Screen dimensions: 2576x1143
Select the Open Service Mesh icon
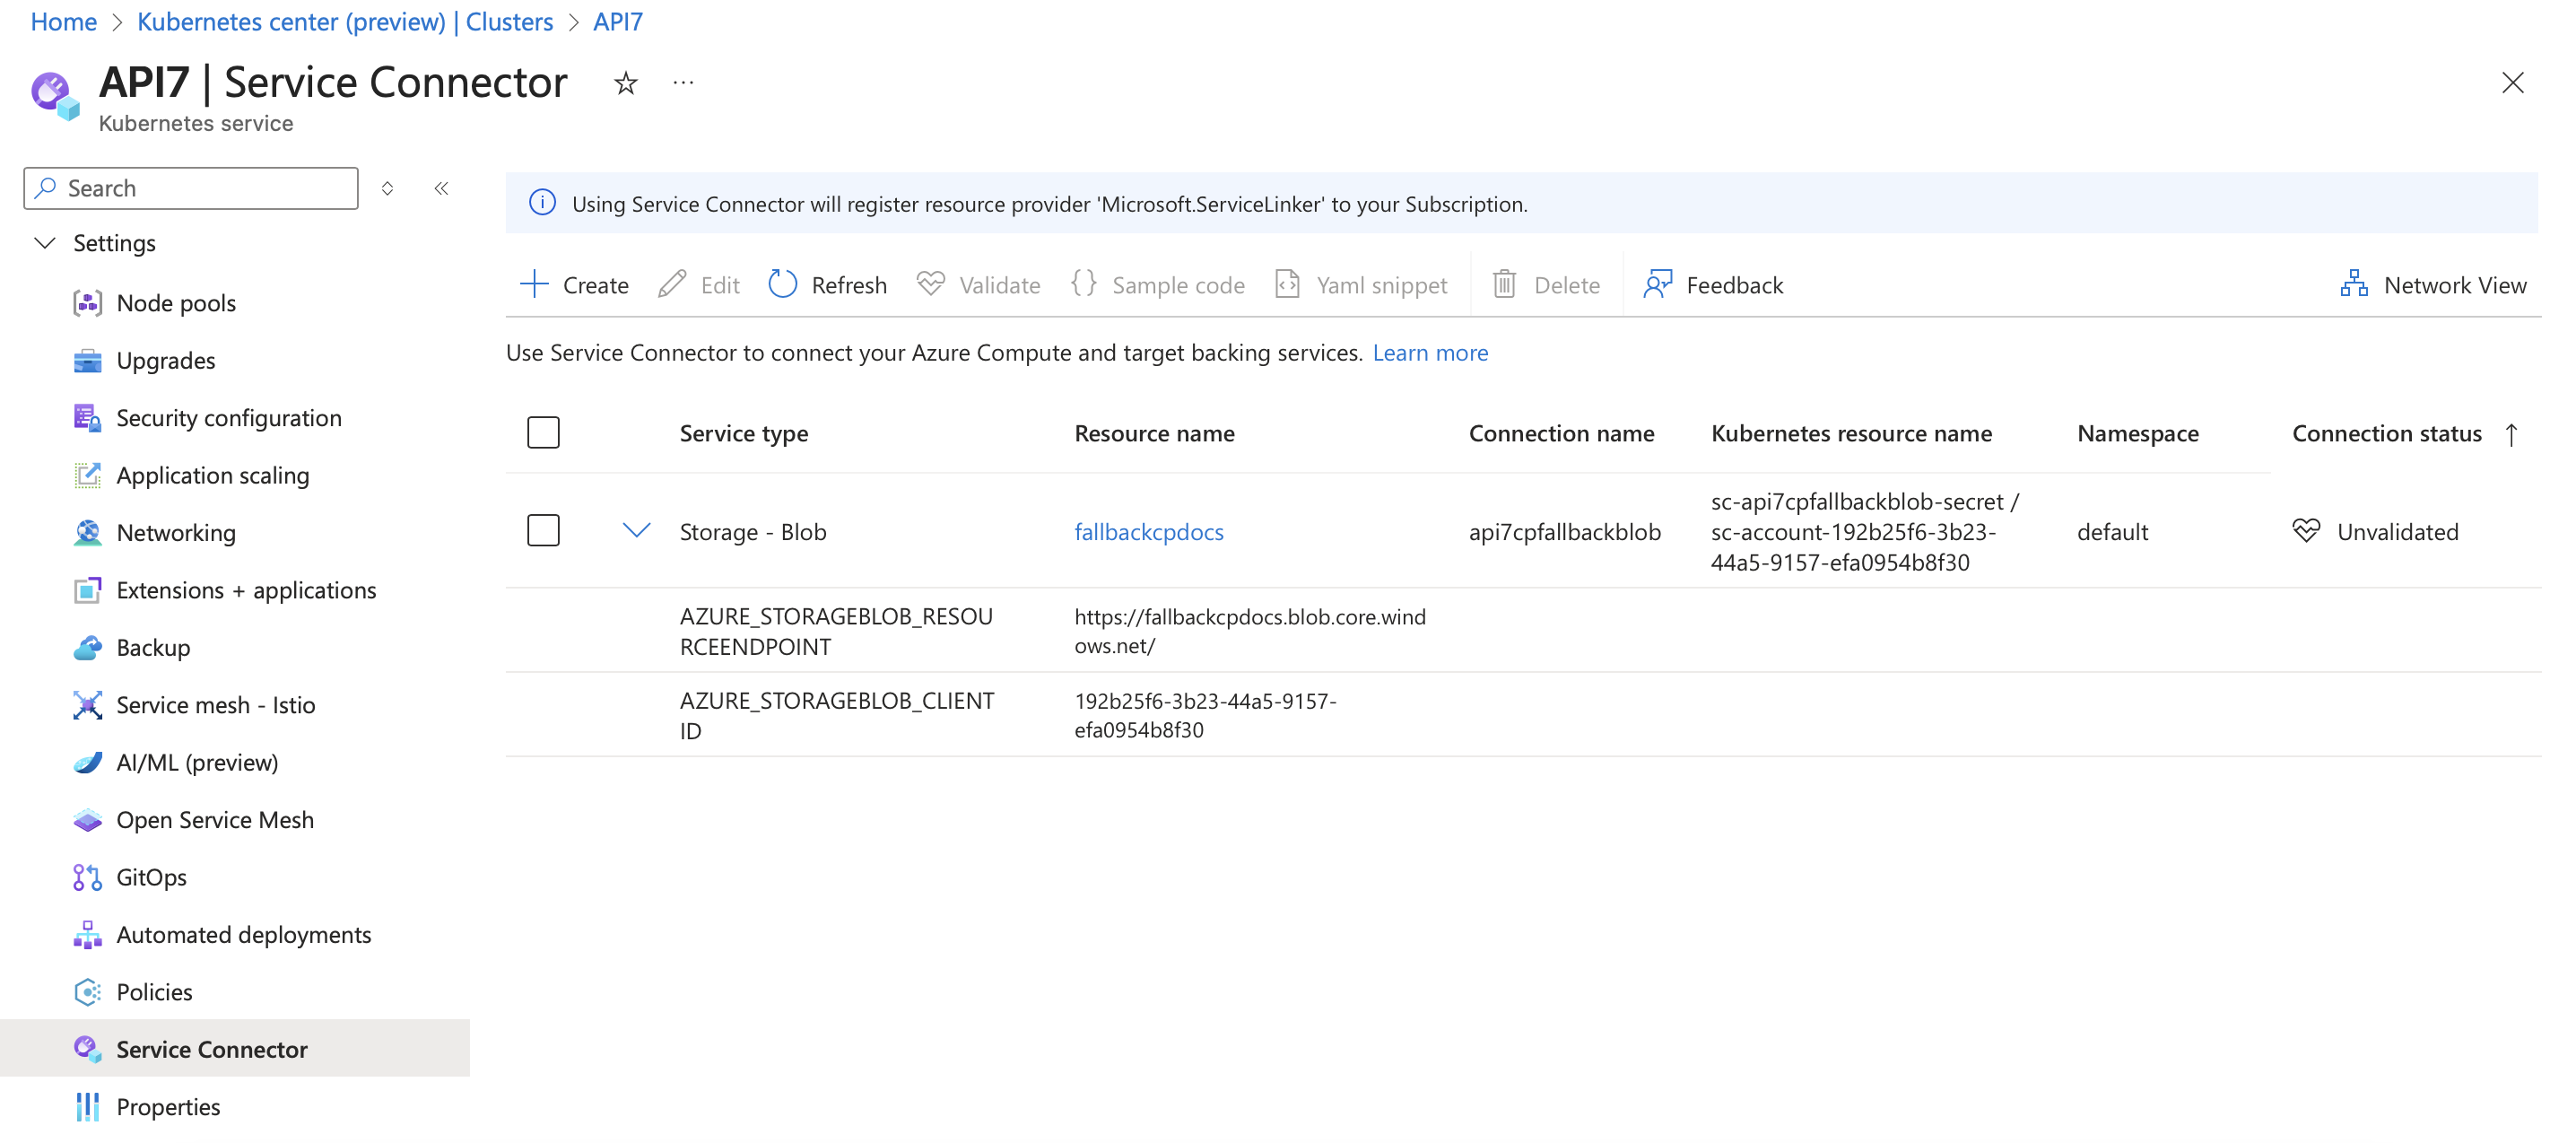click(x=89, y=819)
